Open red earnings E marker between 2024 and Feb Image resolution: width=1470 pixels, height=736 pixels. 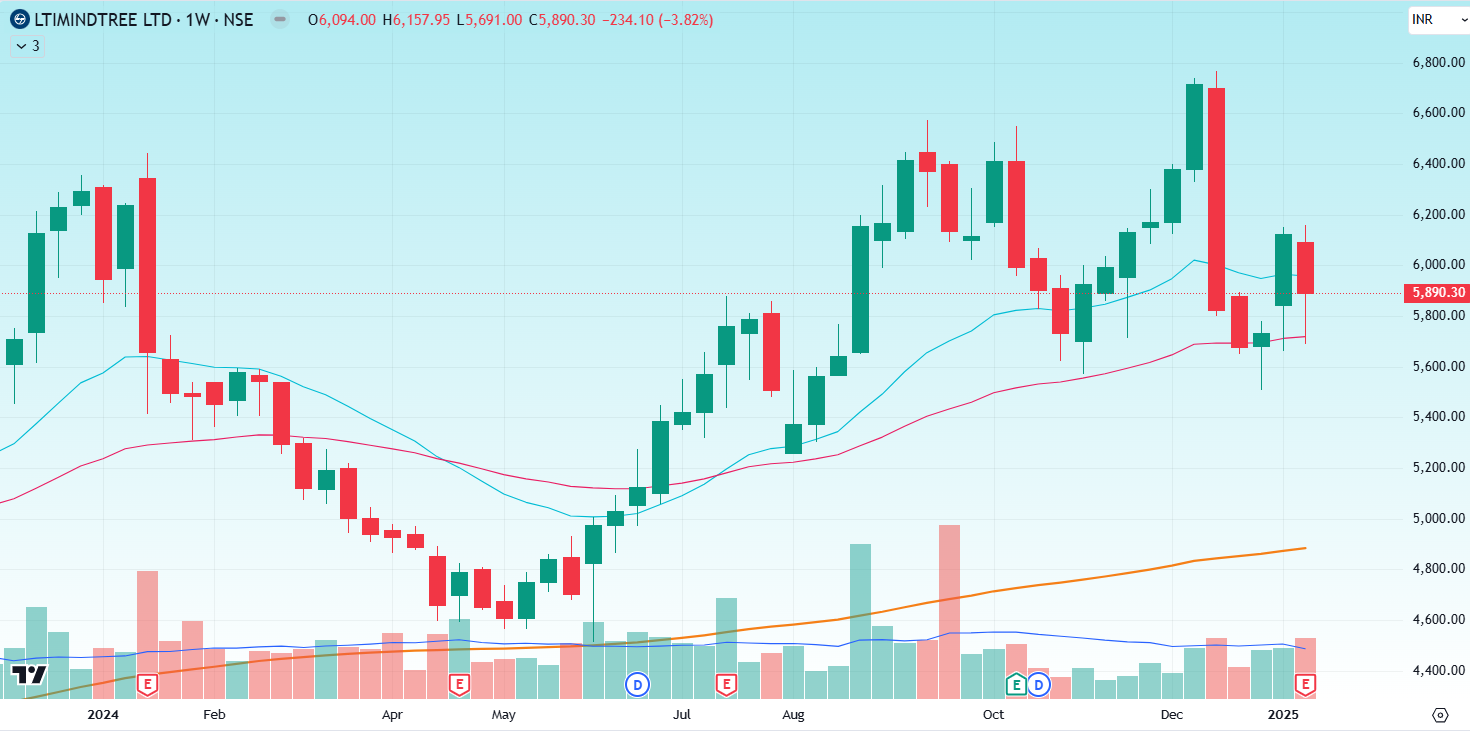click(x=147, y=685)
